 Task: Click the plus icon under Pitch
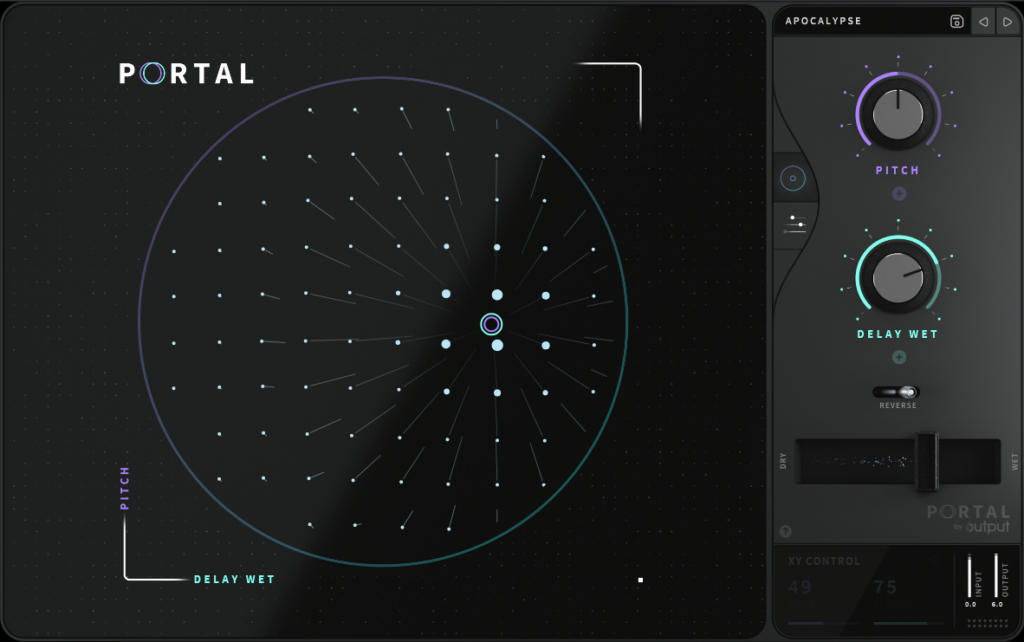898,194
